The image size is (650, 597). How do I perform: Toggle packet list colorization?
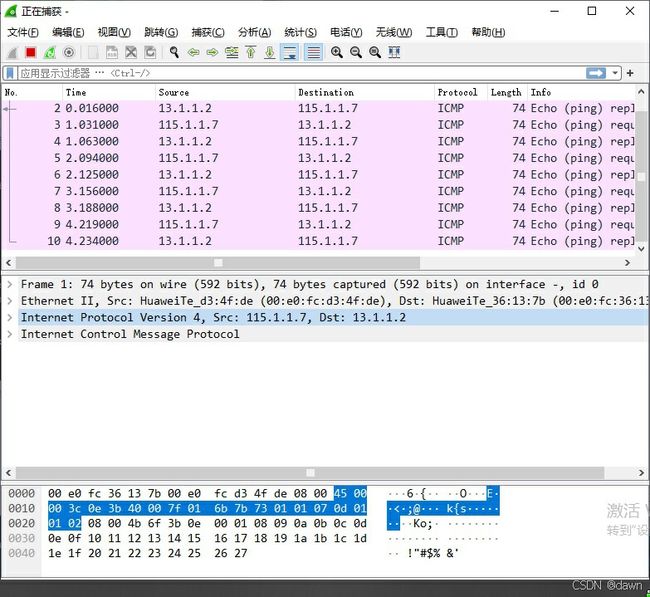(314, 53)
